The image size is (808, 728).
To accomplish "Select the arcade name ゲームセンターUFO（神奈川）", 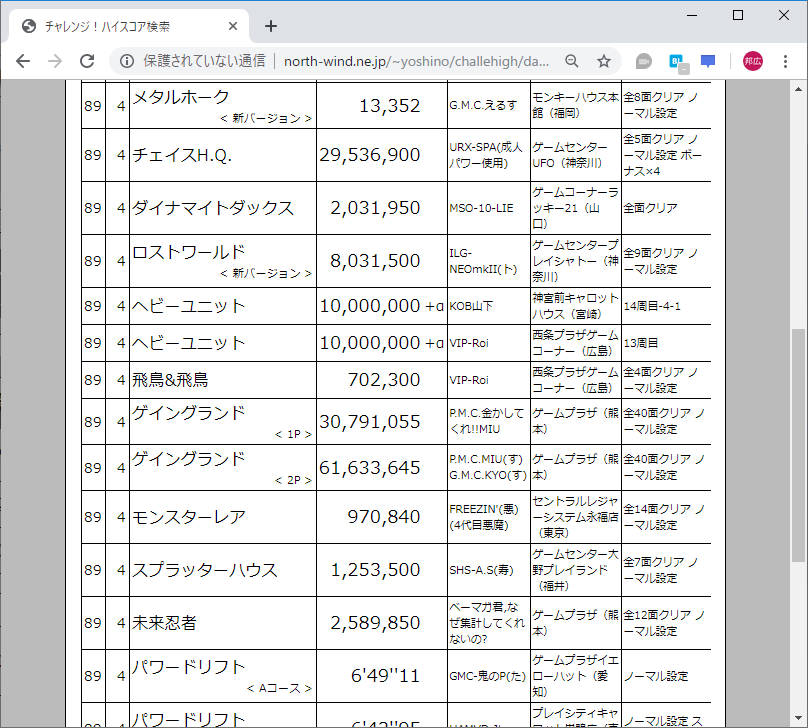I will coord(570,155).
